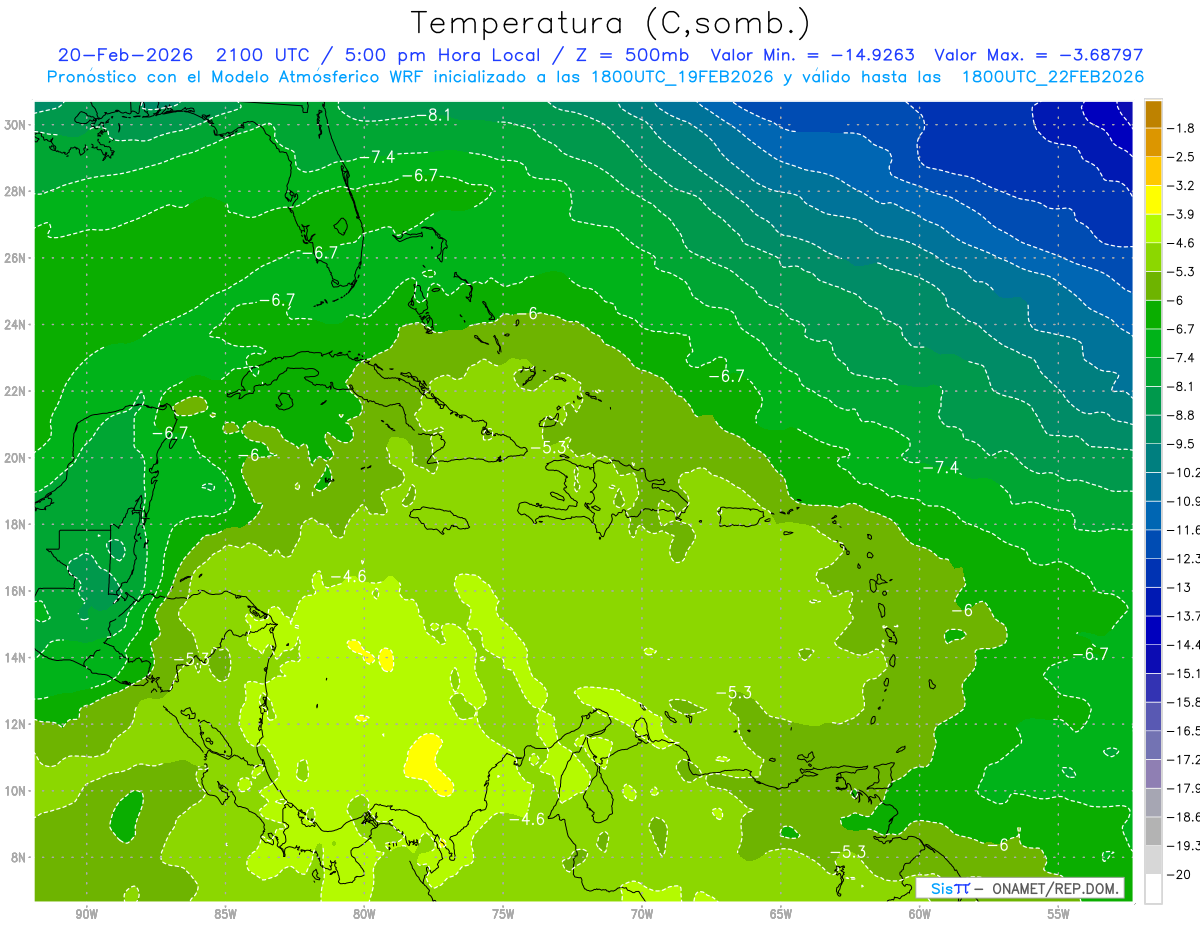Image resolution: width=1200 pixels, height=927 pixels.
Task: Click the "12N" latitude axis label
Action: coord(17,724)
